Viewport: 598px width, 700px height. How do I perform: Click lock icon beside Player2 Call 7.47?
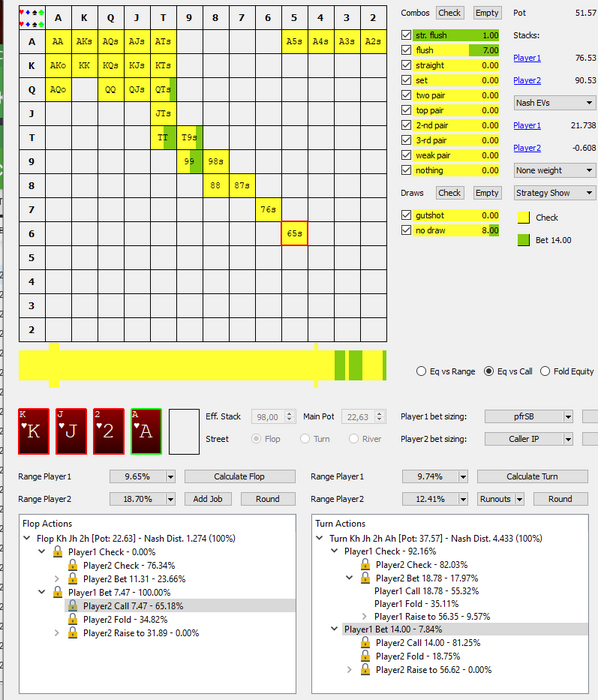(73, 606)
